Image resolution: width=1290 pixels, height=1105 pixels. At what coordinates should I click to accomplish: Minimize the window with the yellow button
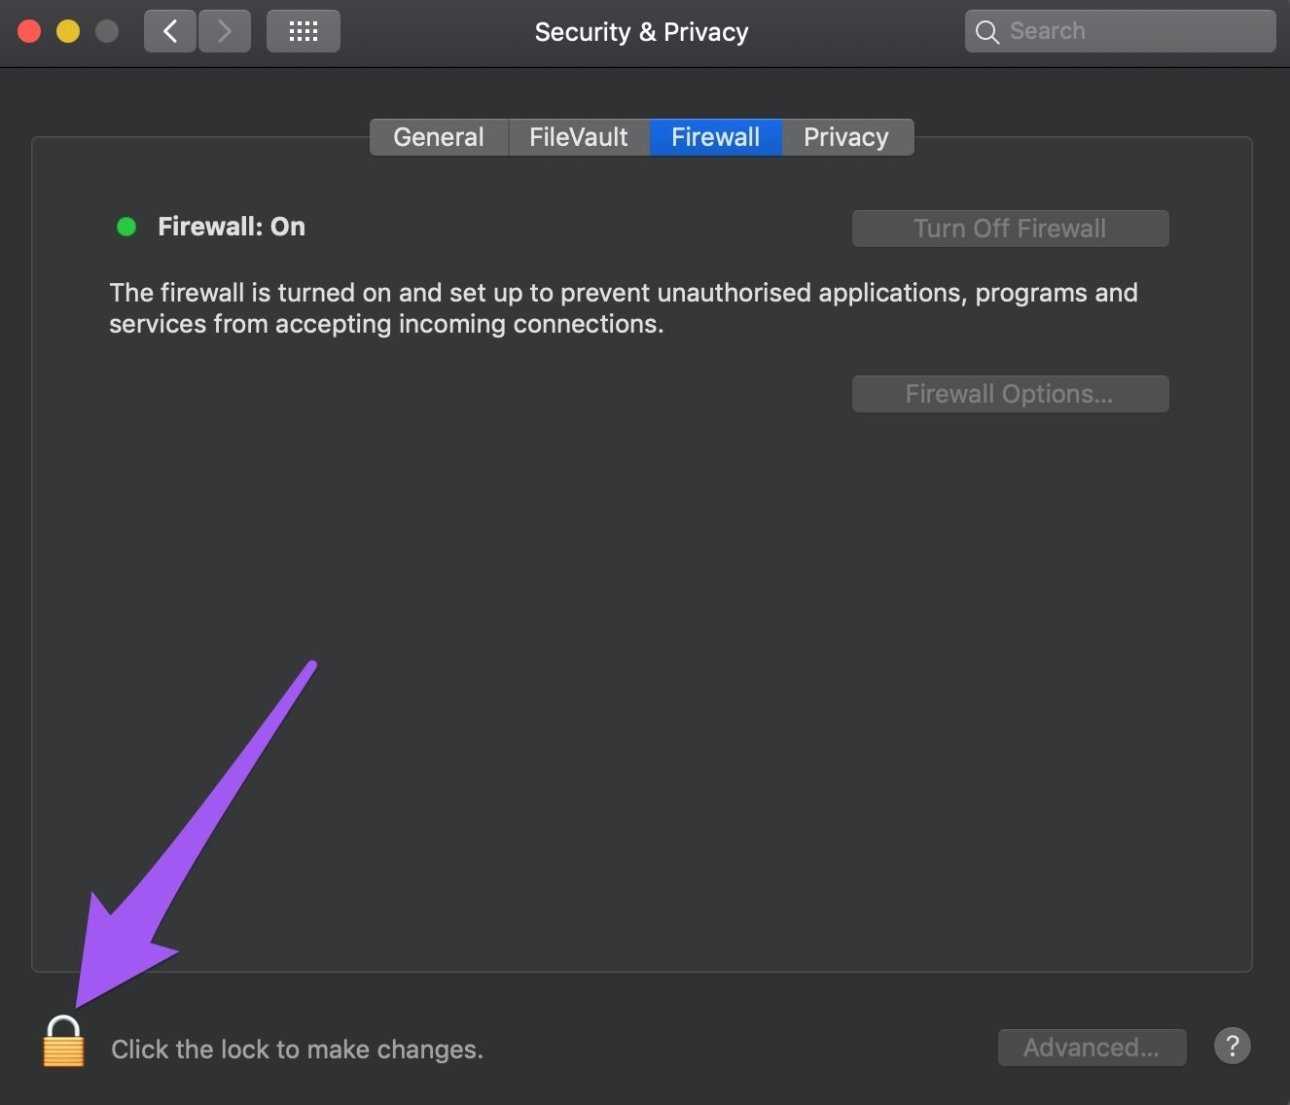68,31
